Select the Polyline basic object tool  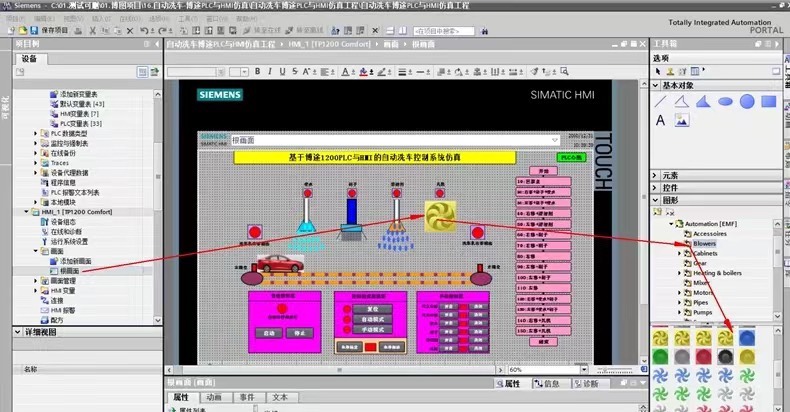click(681, 101)
